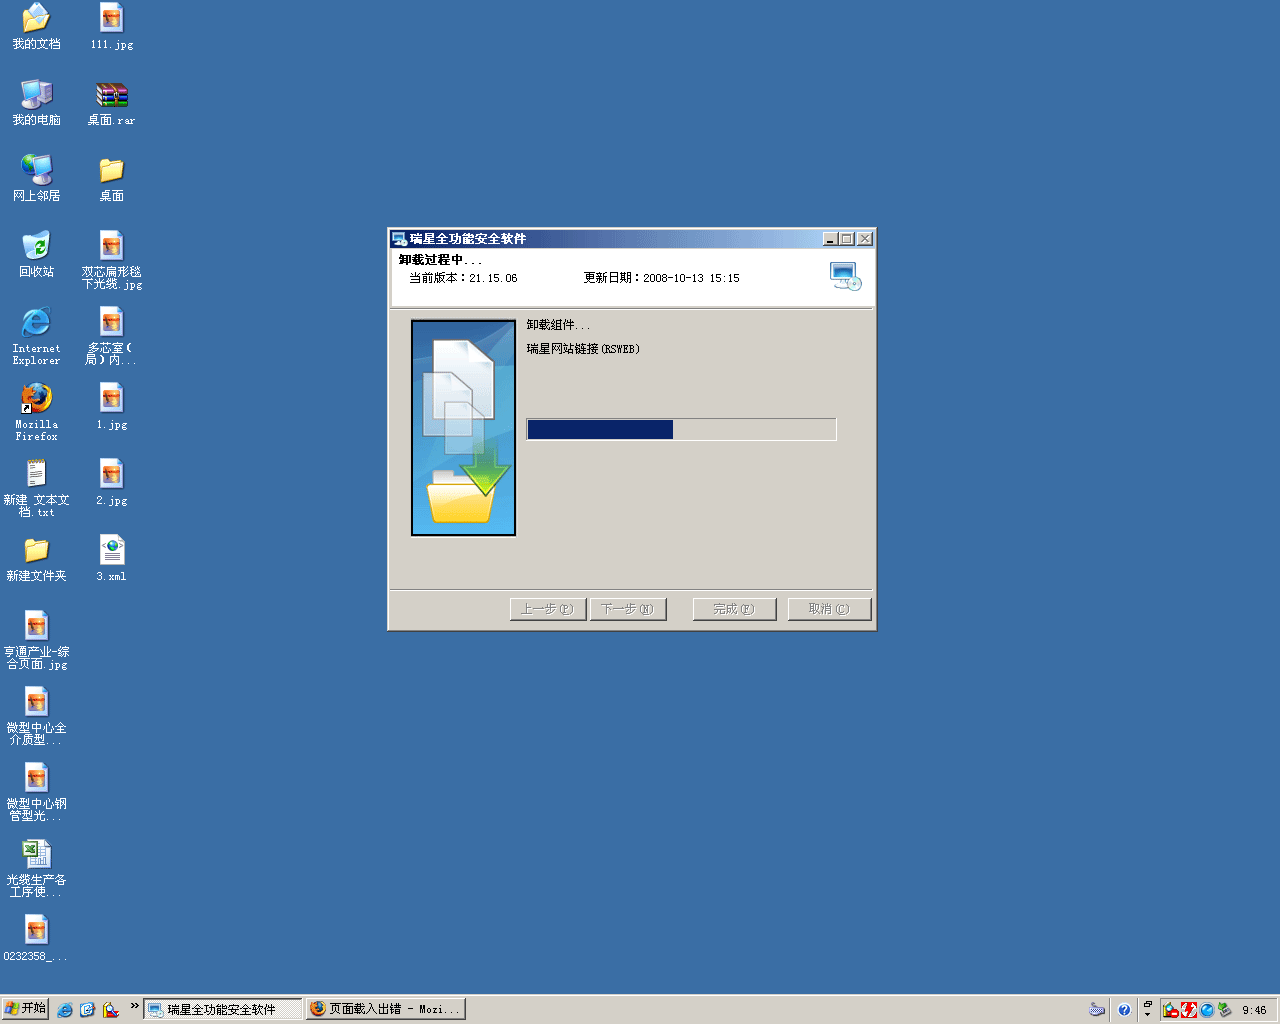Select the Internet Explorer desktop shortcut
The image size is (1280, 1024).
pyautogui.click(x=36, y=336)
